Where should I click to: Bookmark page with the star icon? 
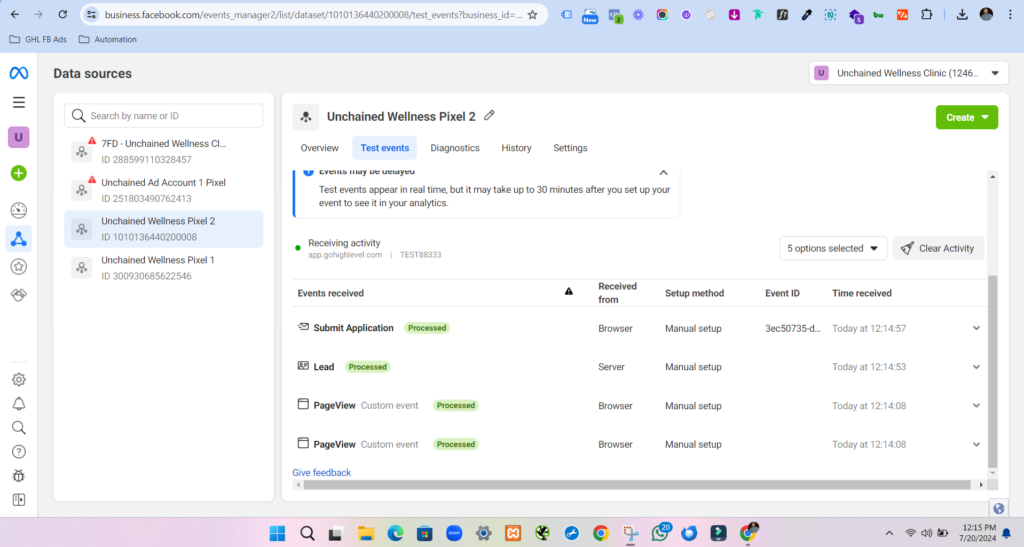coord(533,14)
